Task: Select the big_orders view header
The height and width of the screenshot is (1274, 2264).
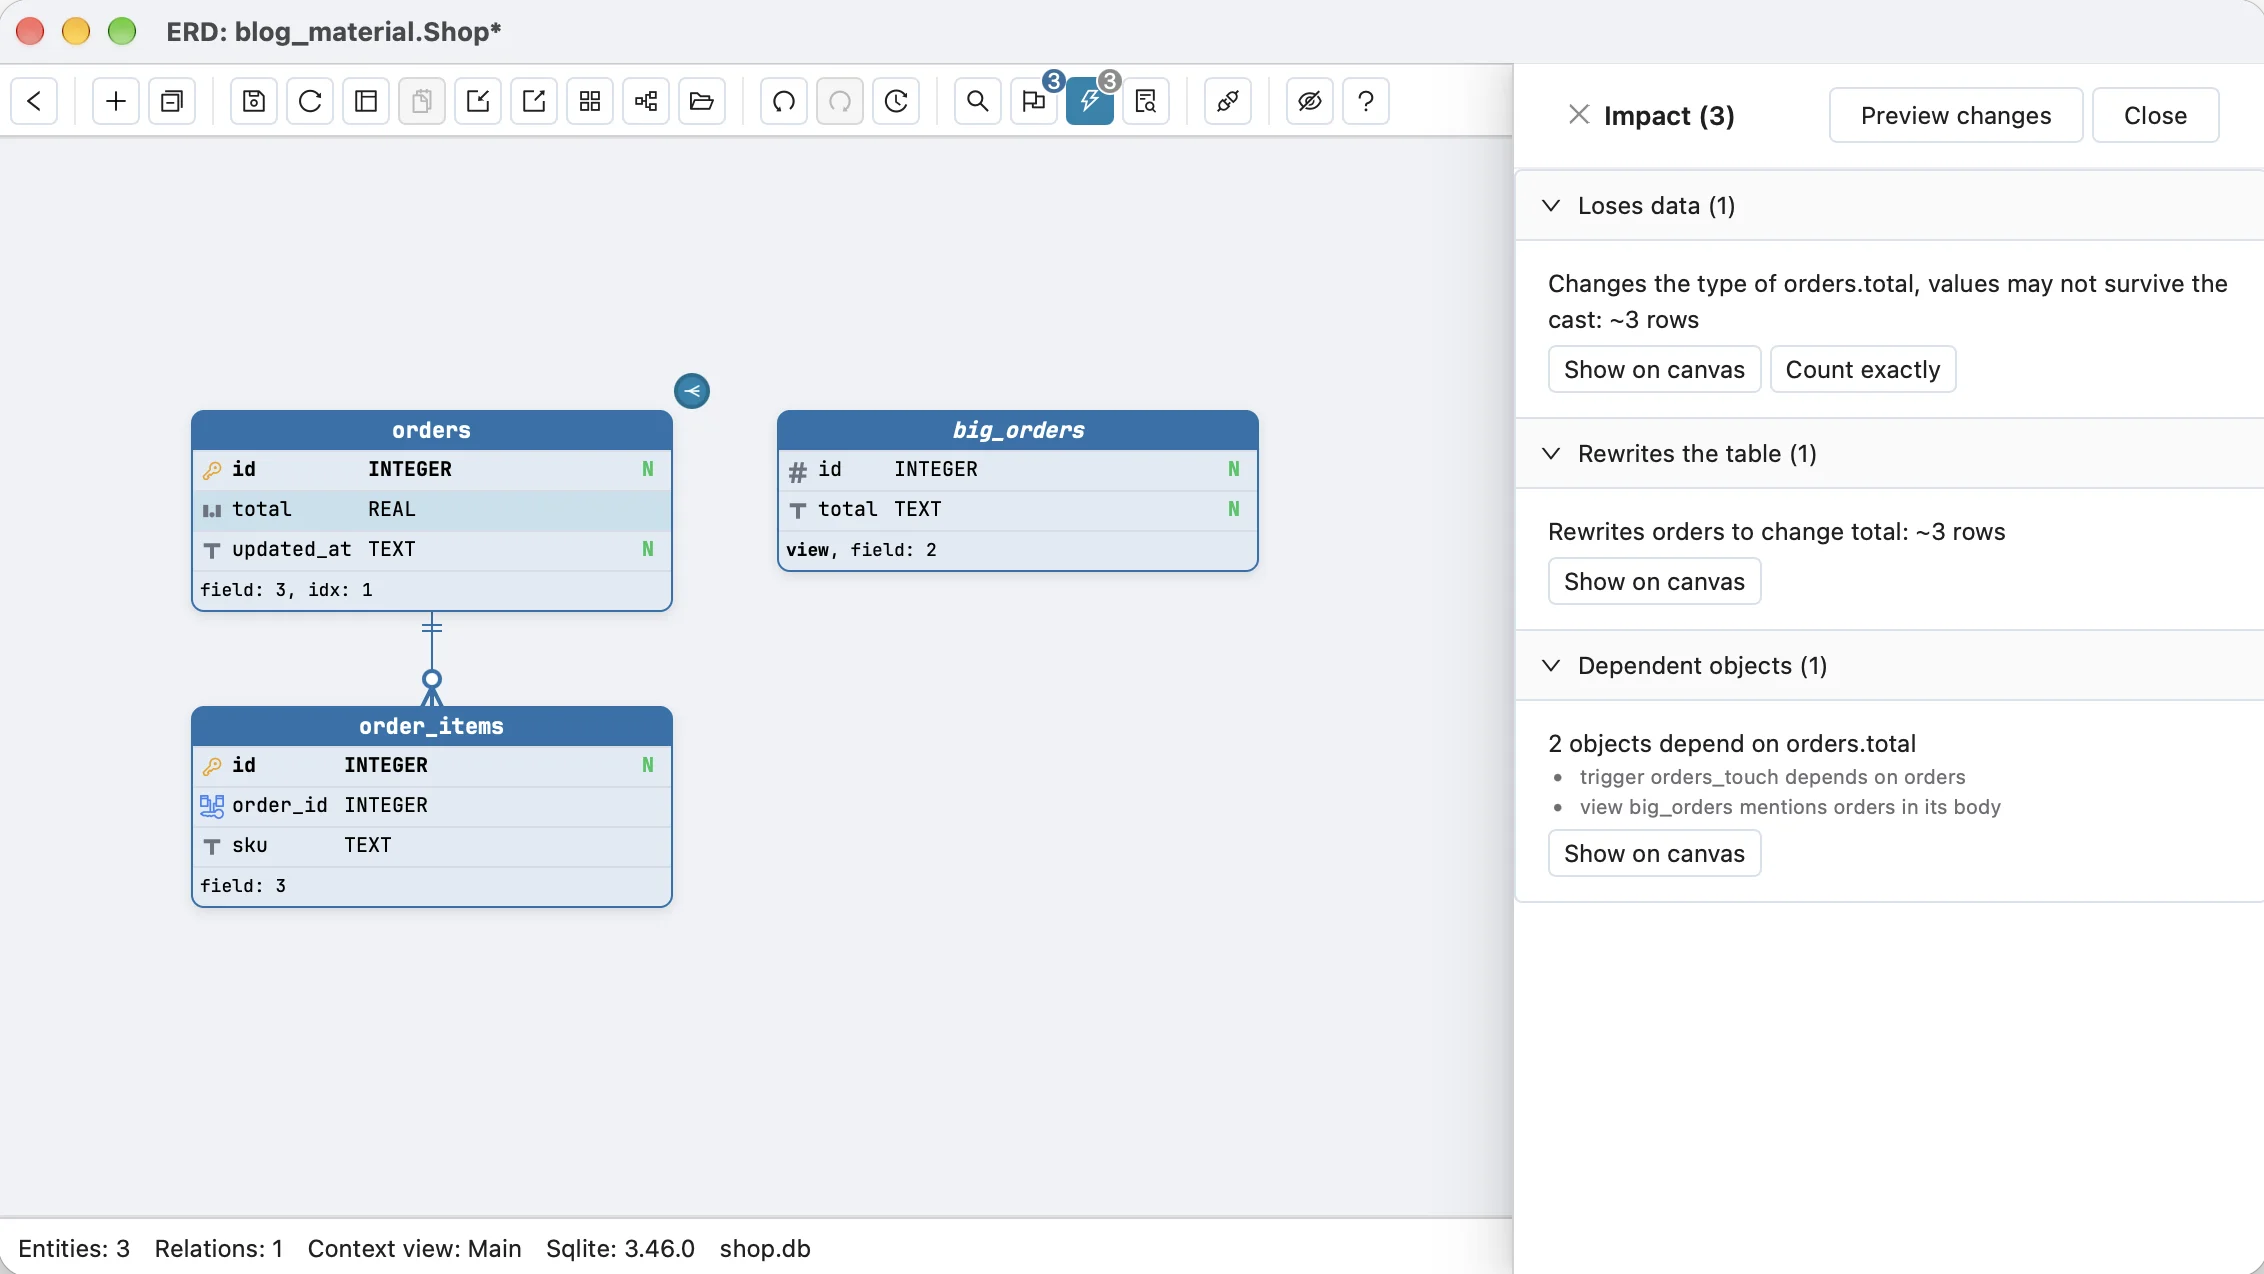Action: coord(1018,430)
